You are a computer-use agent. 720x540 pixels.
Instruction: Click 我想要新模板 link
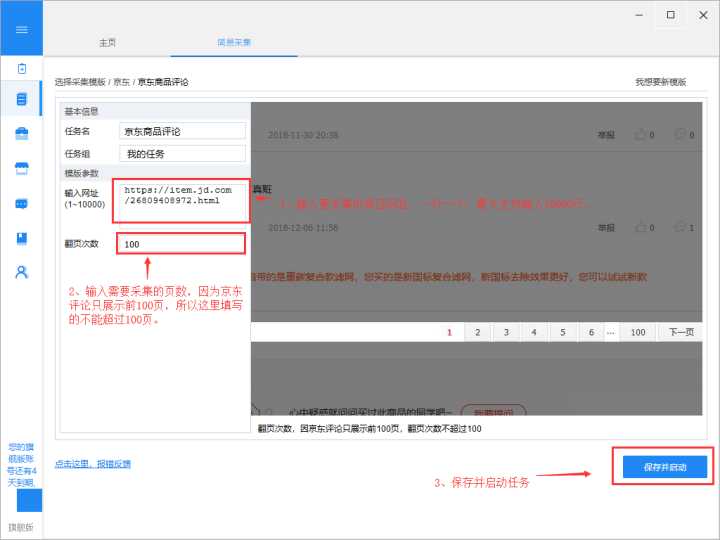click(x=660, y=82)
